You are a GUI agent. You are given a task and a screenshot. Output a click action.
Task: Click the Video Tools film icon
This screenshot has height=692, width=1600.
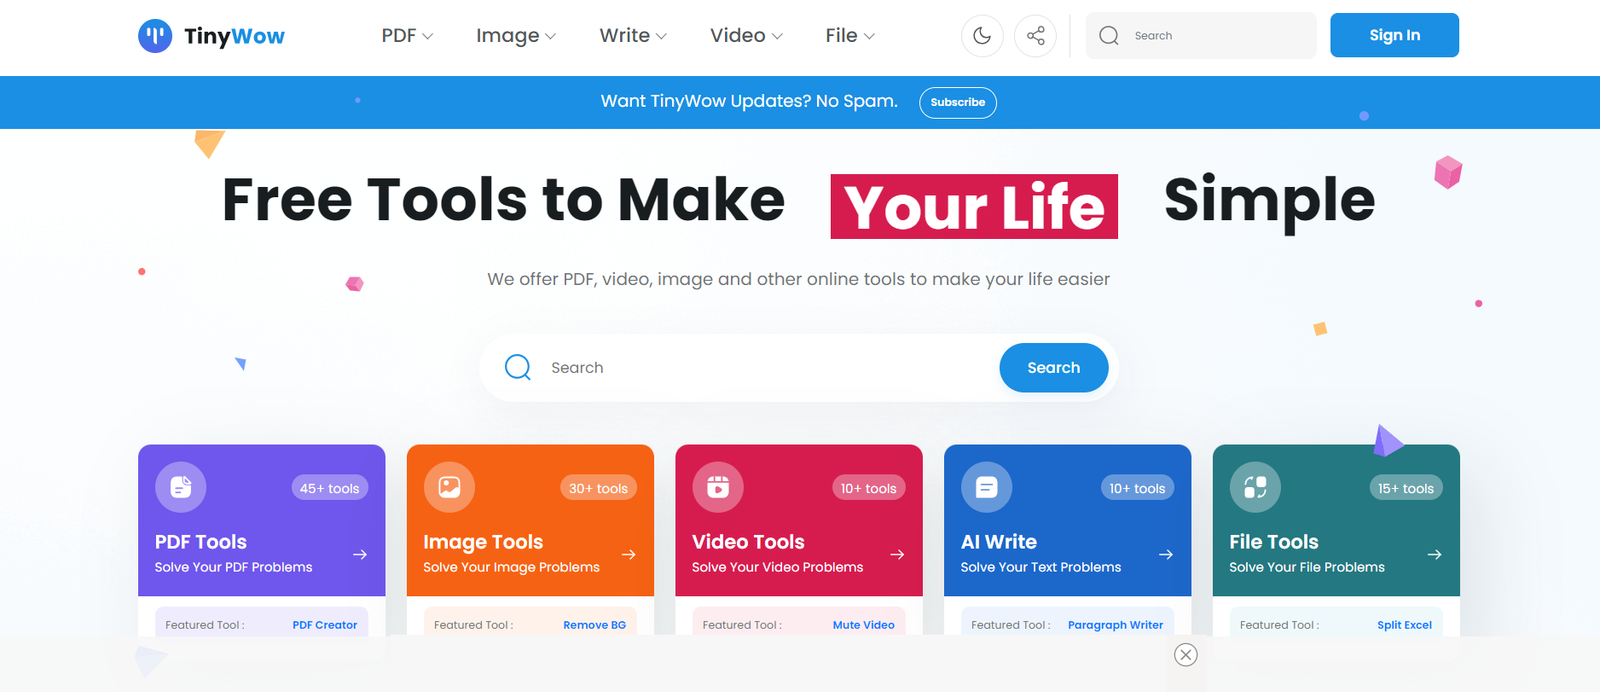[718, 487]
